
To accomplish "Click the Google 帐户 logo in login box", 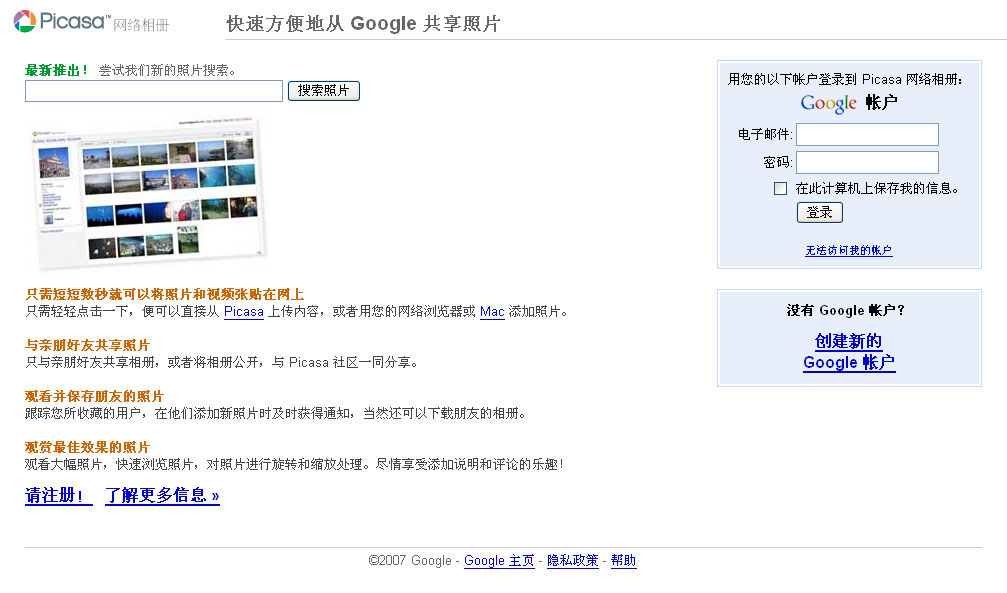I will 849,103.
